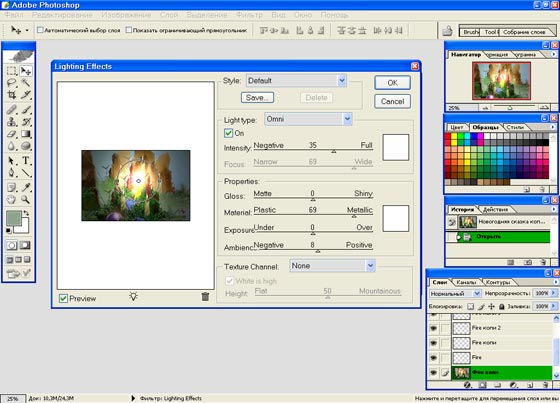Viewport: 560px width, 403px height.
Task: Toggle the On checkbox for the light
Action: [x=228, y=133]
